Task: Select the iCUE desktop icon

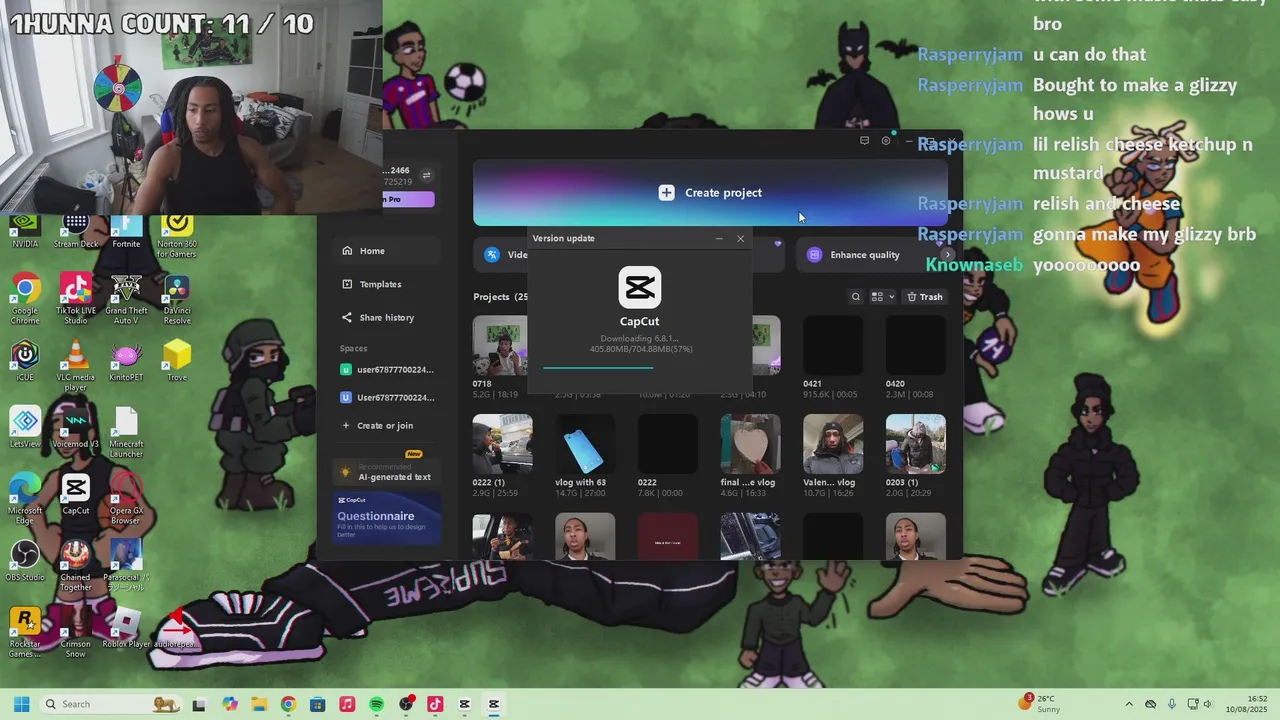Action: pos(25,362)
